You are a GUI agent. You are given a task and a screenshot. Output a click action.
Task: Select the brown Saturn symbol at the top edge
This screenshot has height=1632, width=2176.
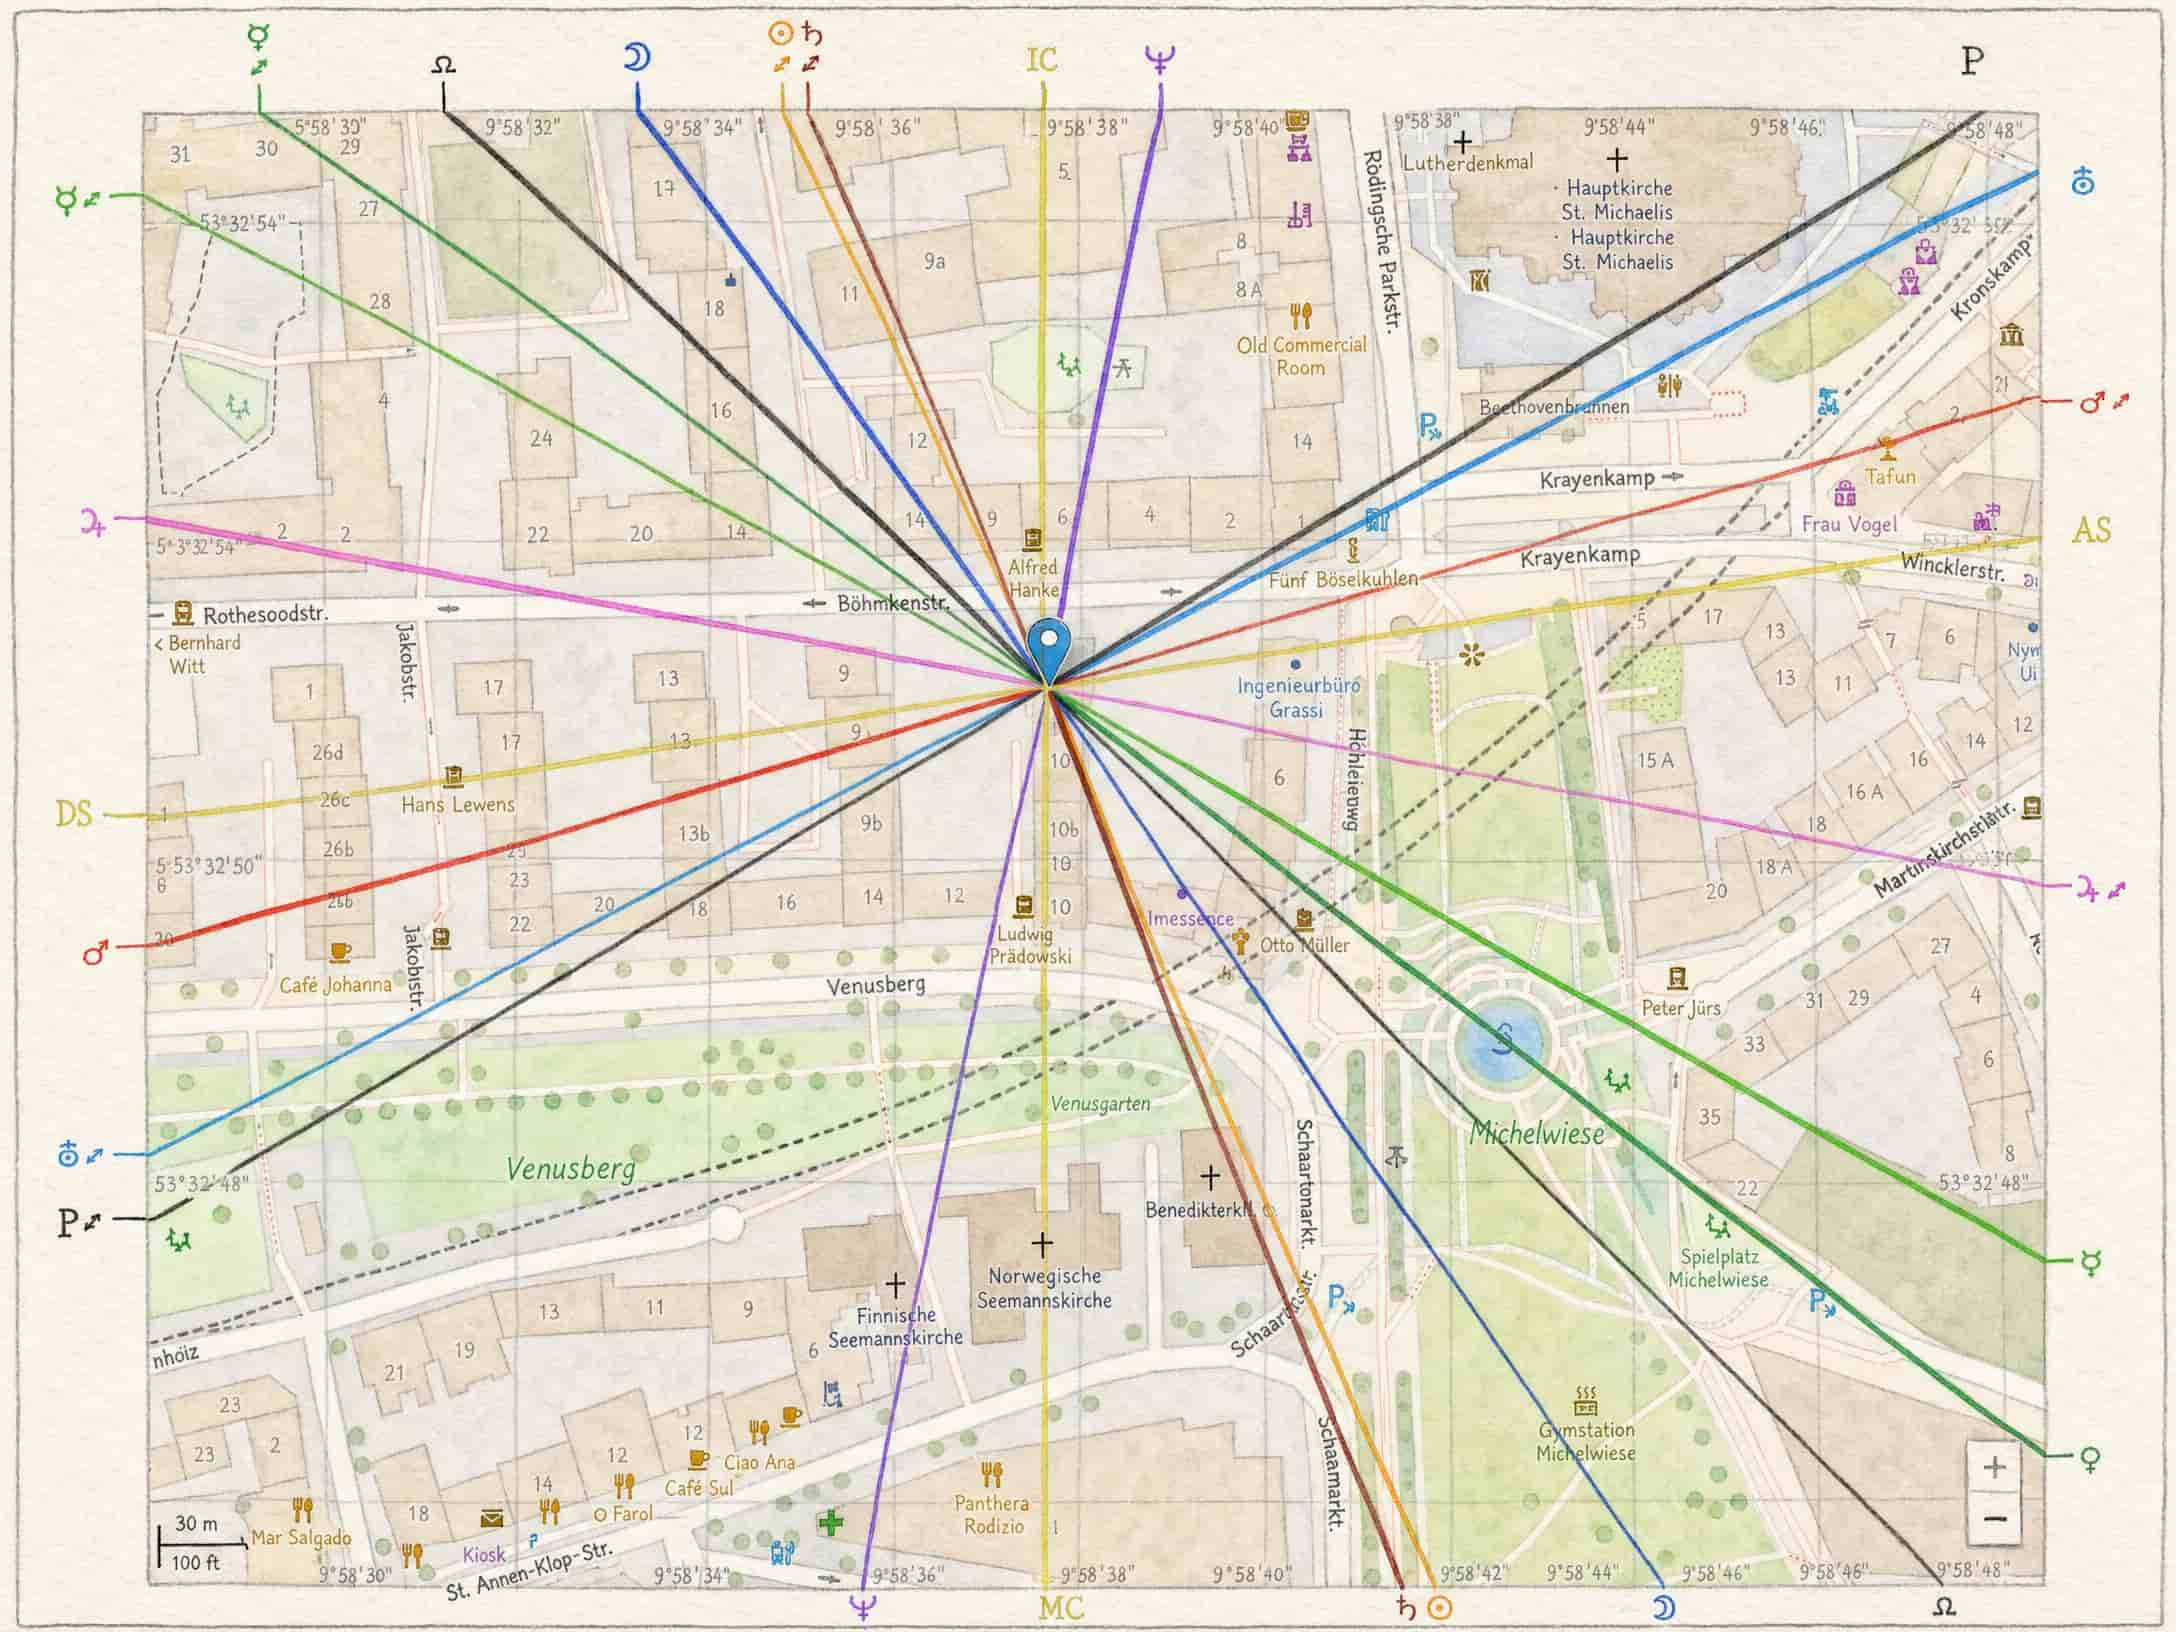tap(812, 35)
